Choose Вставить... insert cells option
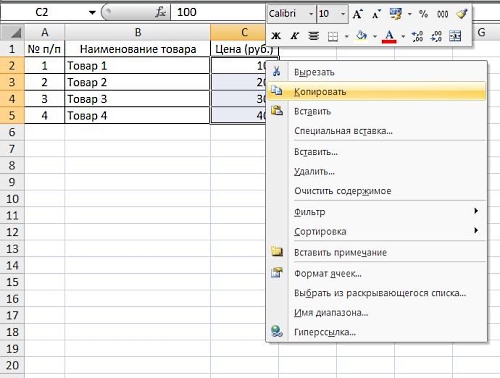Screen dimensions: 500x378 click(377, 152)
